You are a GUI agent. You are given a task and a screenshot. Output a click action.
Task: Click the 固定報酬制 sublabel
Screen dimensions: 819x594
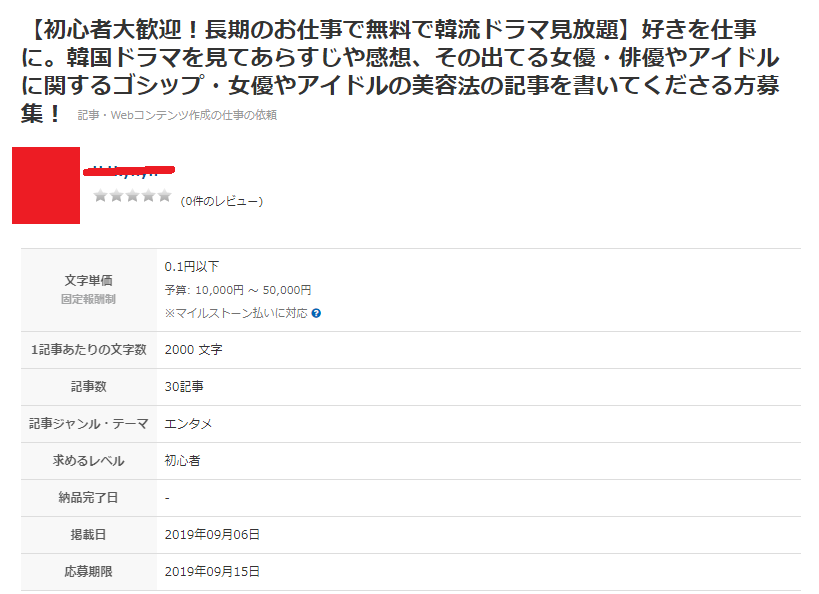[x=89, y=298]
